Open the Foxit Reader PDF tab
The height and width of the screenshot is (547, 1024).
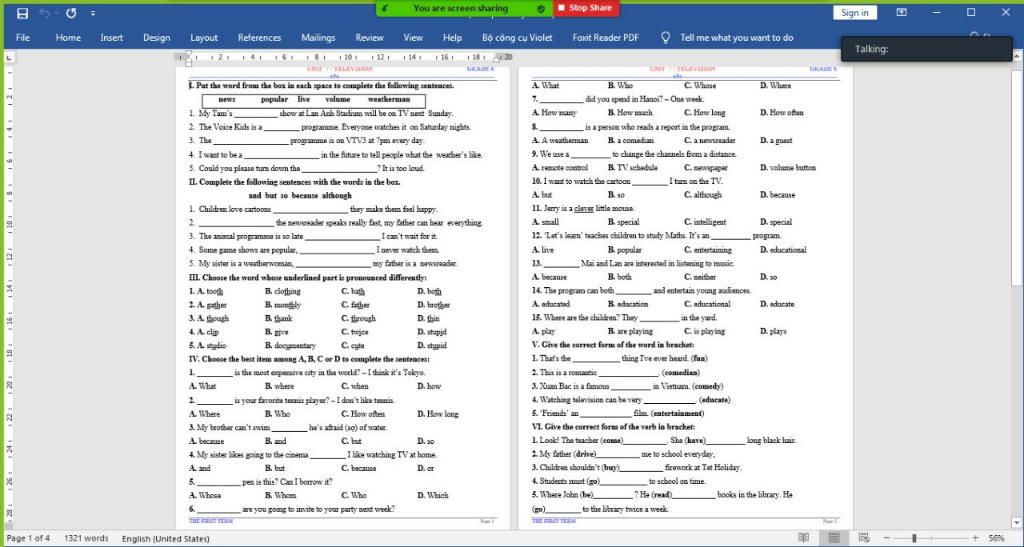605,38
